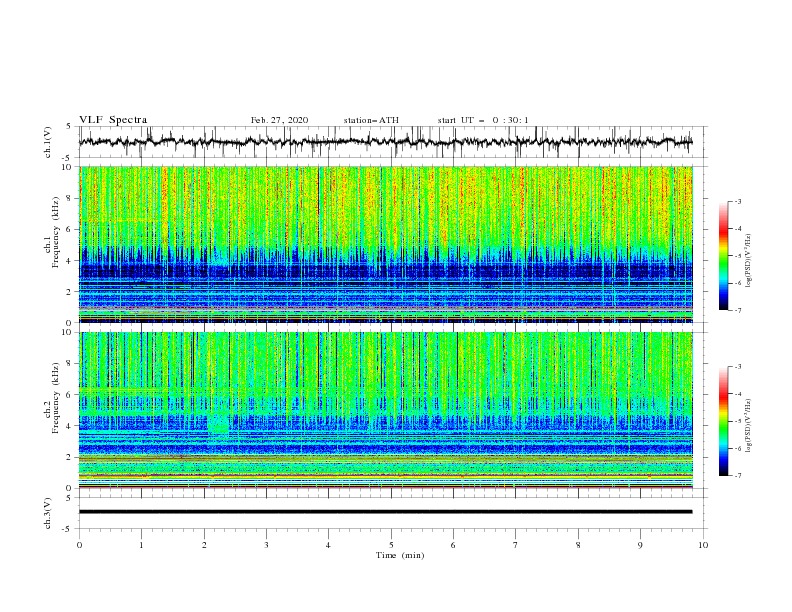Click the time axis tick label "8"

(x=578, y=545)
